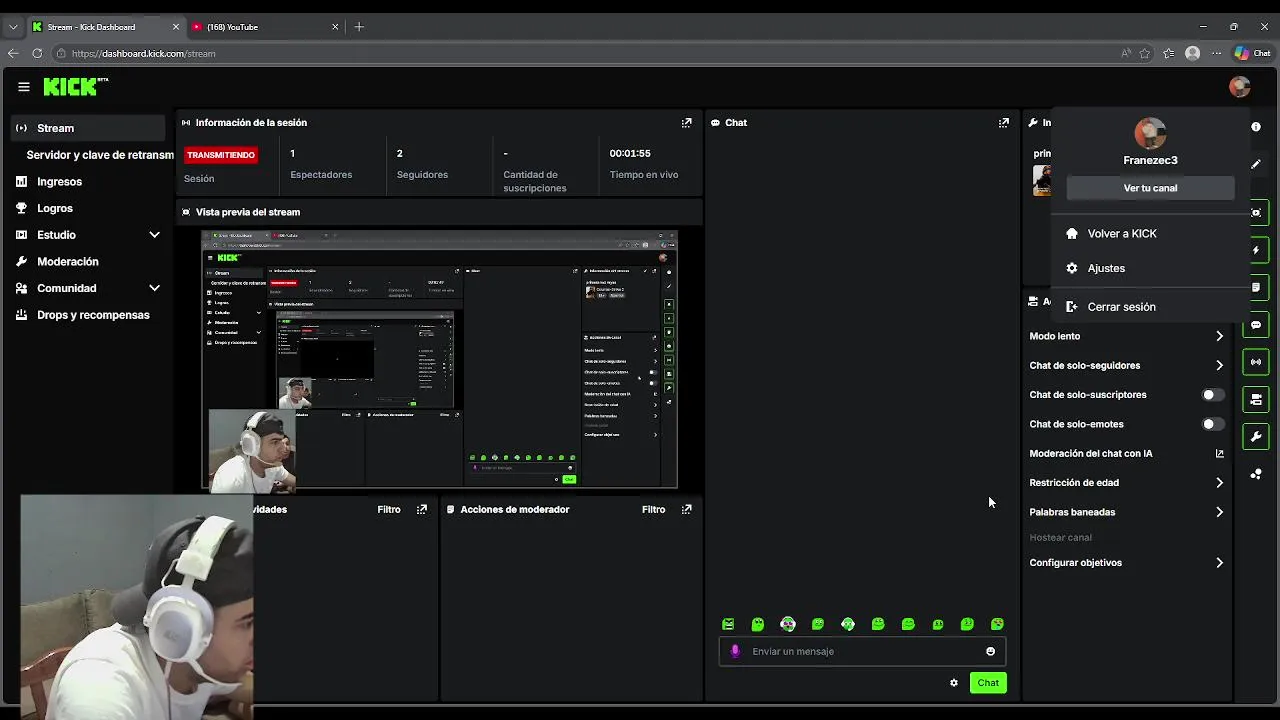Screen dimensions: 1280x720
Task: Open chat settings gear icon
Action: (954, 683)
